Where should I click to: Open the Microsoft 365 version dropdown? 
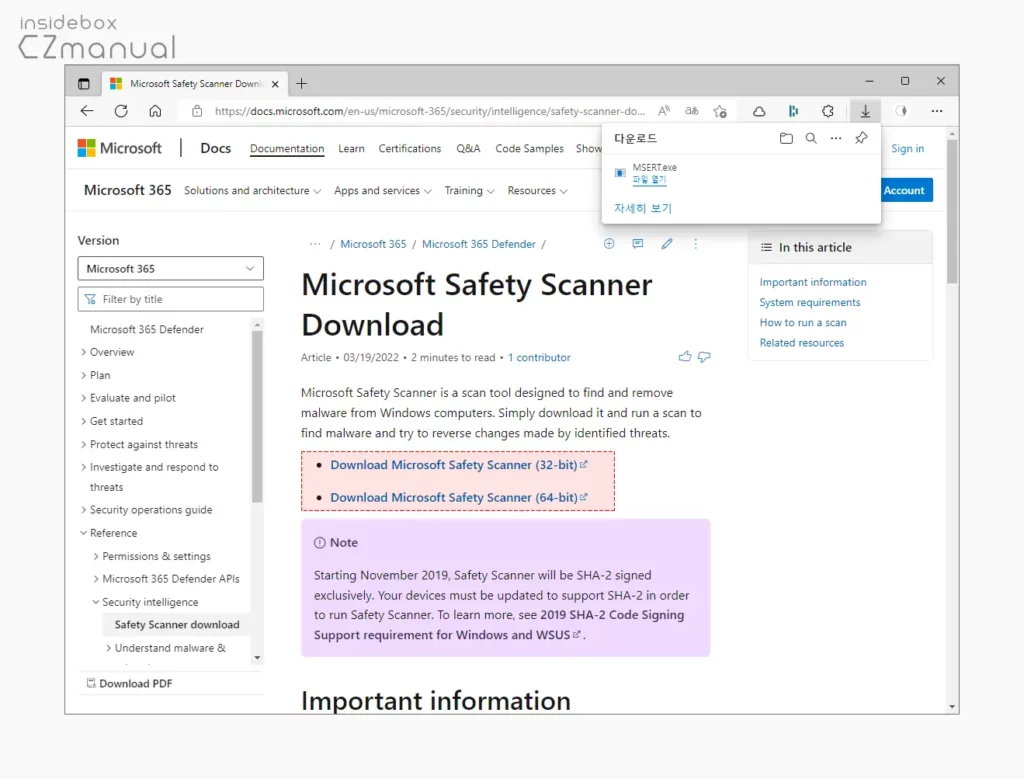pyautogui.click(x=170, y=268)
